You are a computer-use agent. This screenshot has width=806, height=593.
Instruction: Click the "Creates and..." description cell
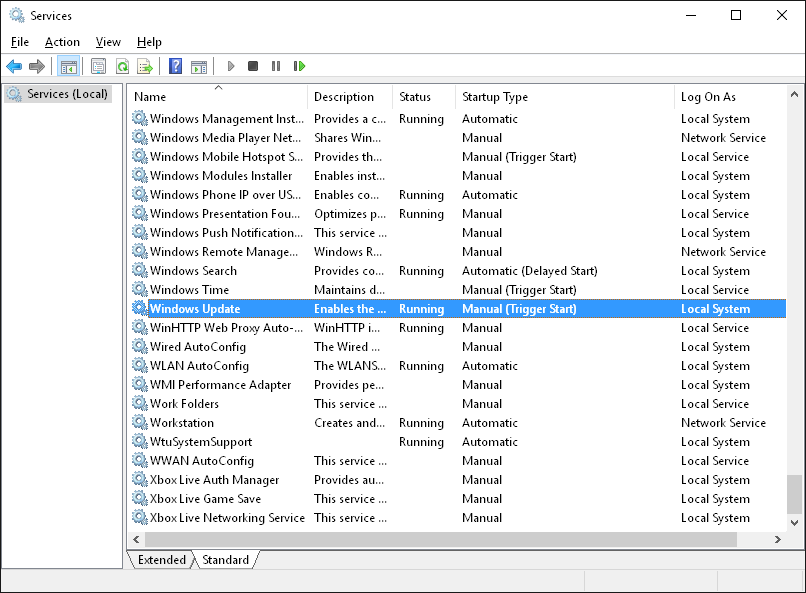[x=350, y=423]
